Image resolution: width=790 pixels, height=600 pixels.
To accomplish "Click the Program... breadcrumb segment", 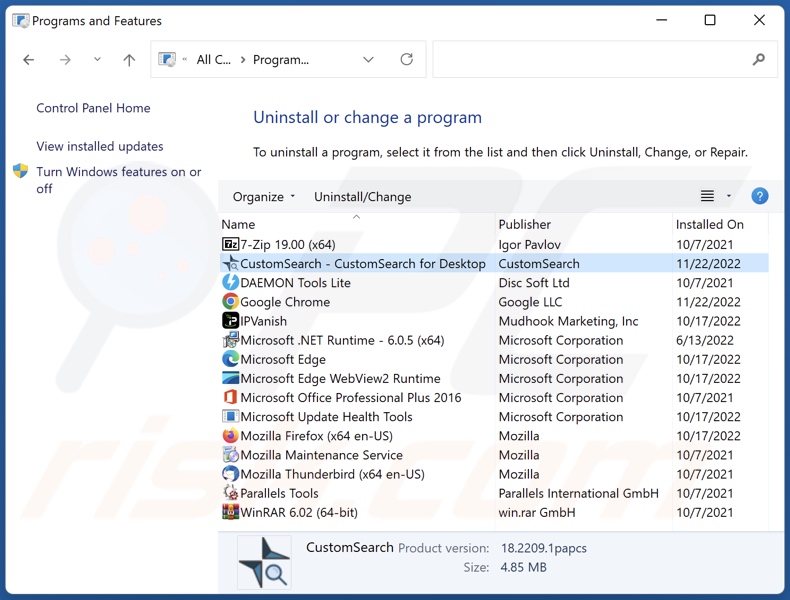I will click(x=281, y=59).
